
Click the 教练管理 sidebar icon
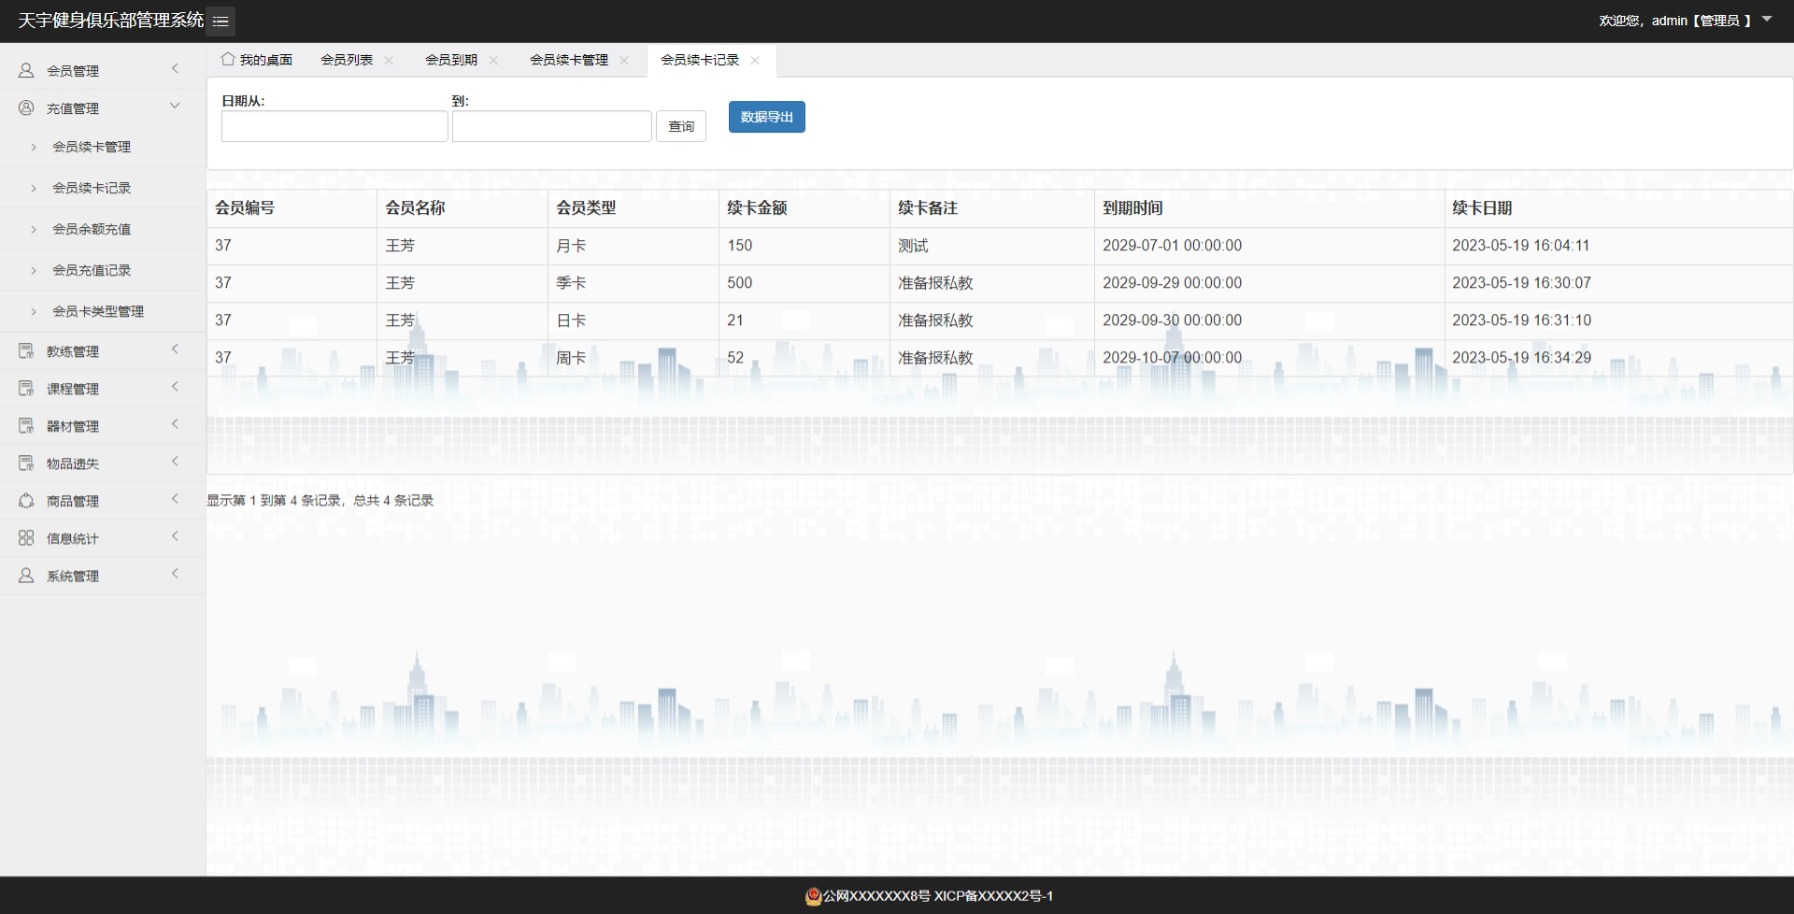coord(26,351)
